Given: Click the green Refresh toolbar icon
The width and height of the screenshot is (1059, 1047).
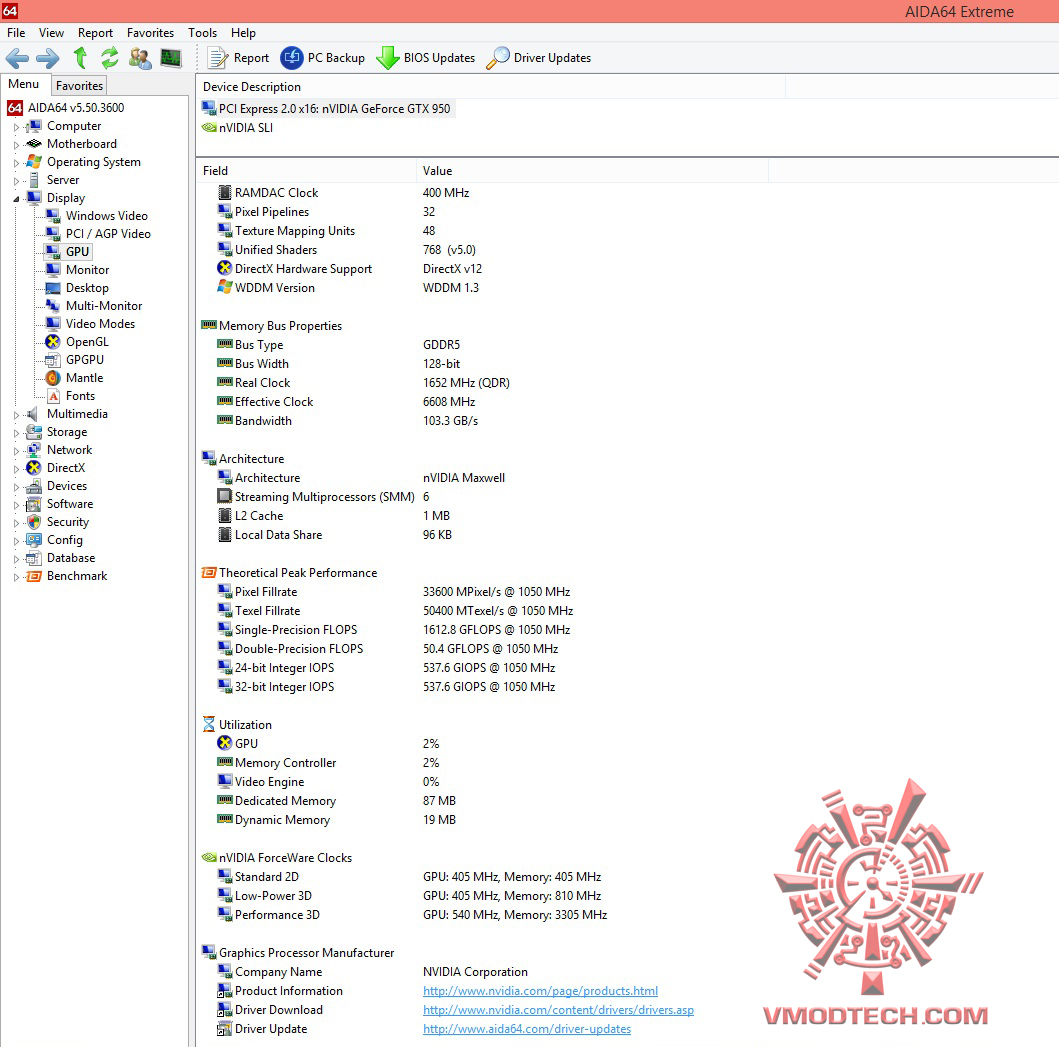Looking at the screenshot, I should pyautogui.click(x=109, y=58).
